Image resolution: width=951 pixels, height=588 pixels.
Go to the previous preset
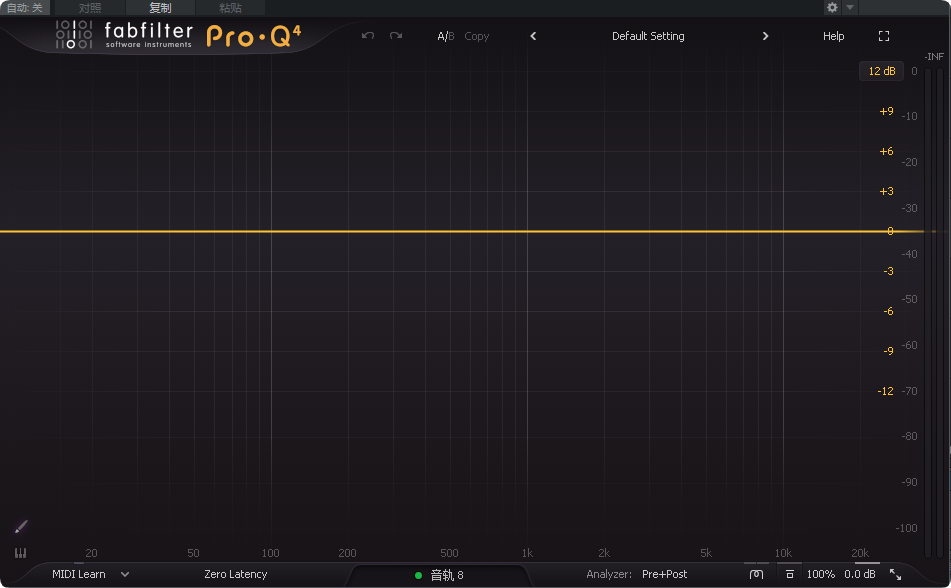533,36
